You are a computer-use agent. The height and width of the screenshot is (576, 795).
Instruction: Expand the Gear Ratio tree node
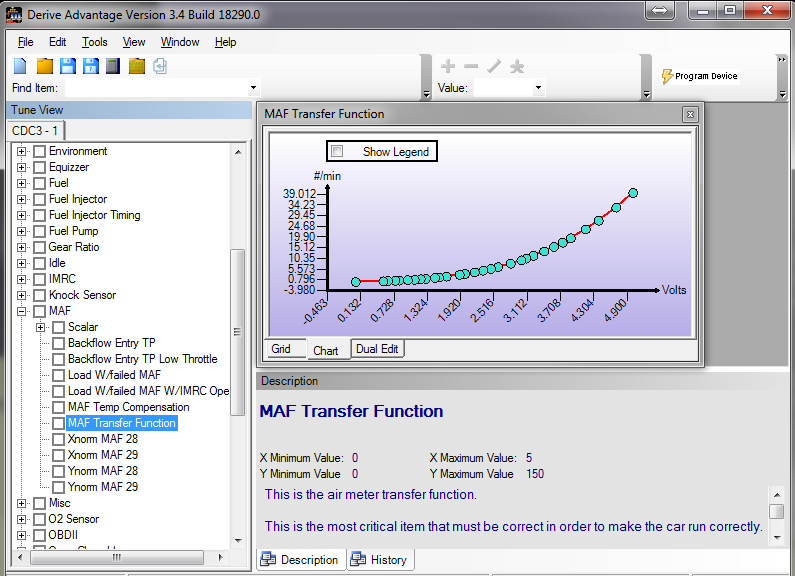pos(21,247)
